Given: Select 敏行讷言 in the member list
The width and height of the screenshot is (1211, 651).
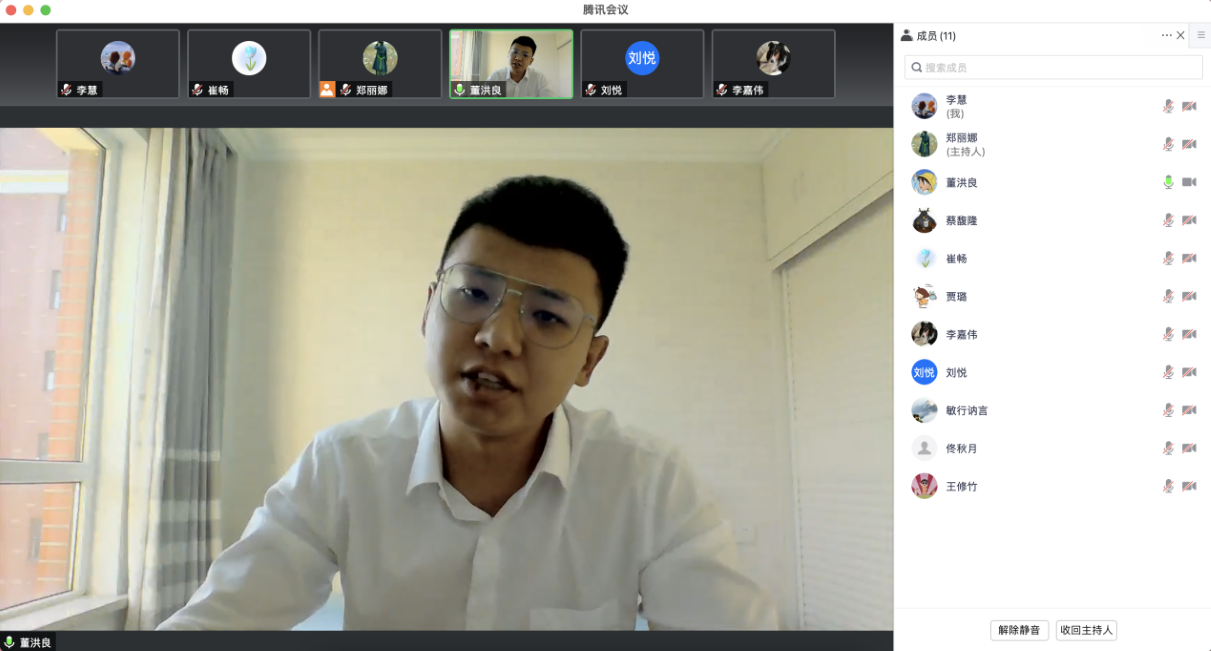Looking at the screenshot, I should click(966, 410).
